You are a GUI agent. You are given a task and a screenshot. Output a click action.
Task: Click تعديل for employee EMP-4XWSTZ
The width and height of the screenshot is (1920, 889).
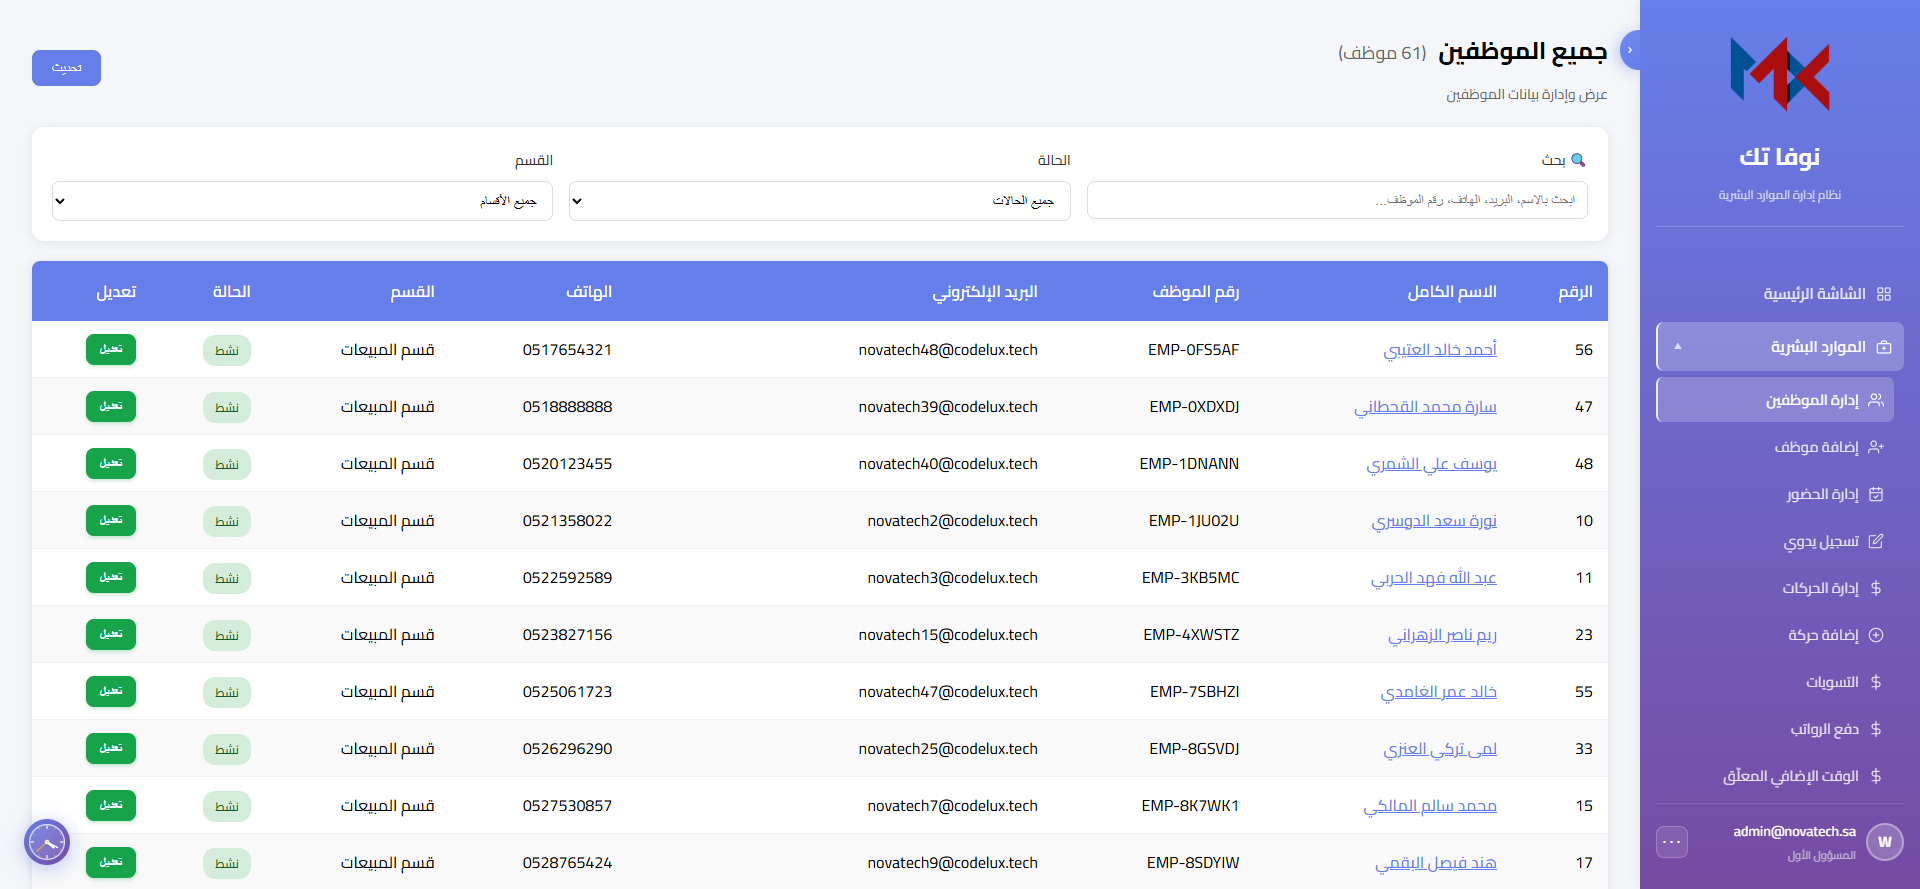tap(111, 634)
